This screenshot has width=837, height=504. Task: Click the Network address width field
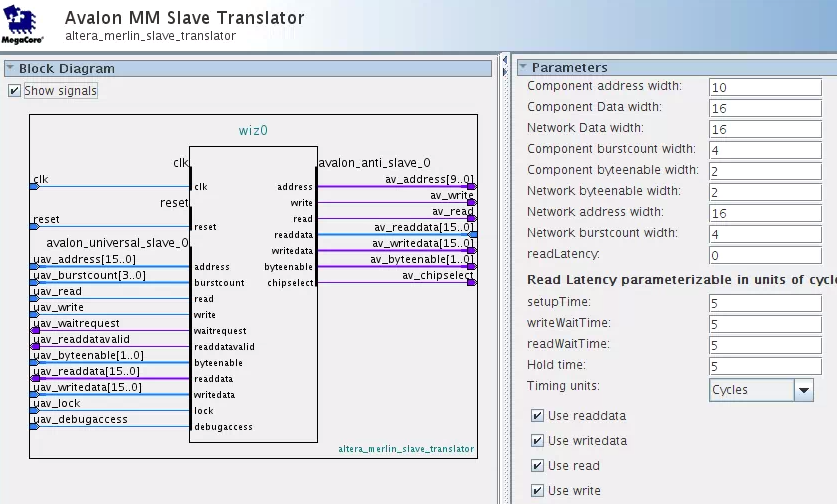[765, 213]
